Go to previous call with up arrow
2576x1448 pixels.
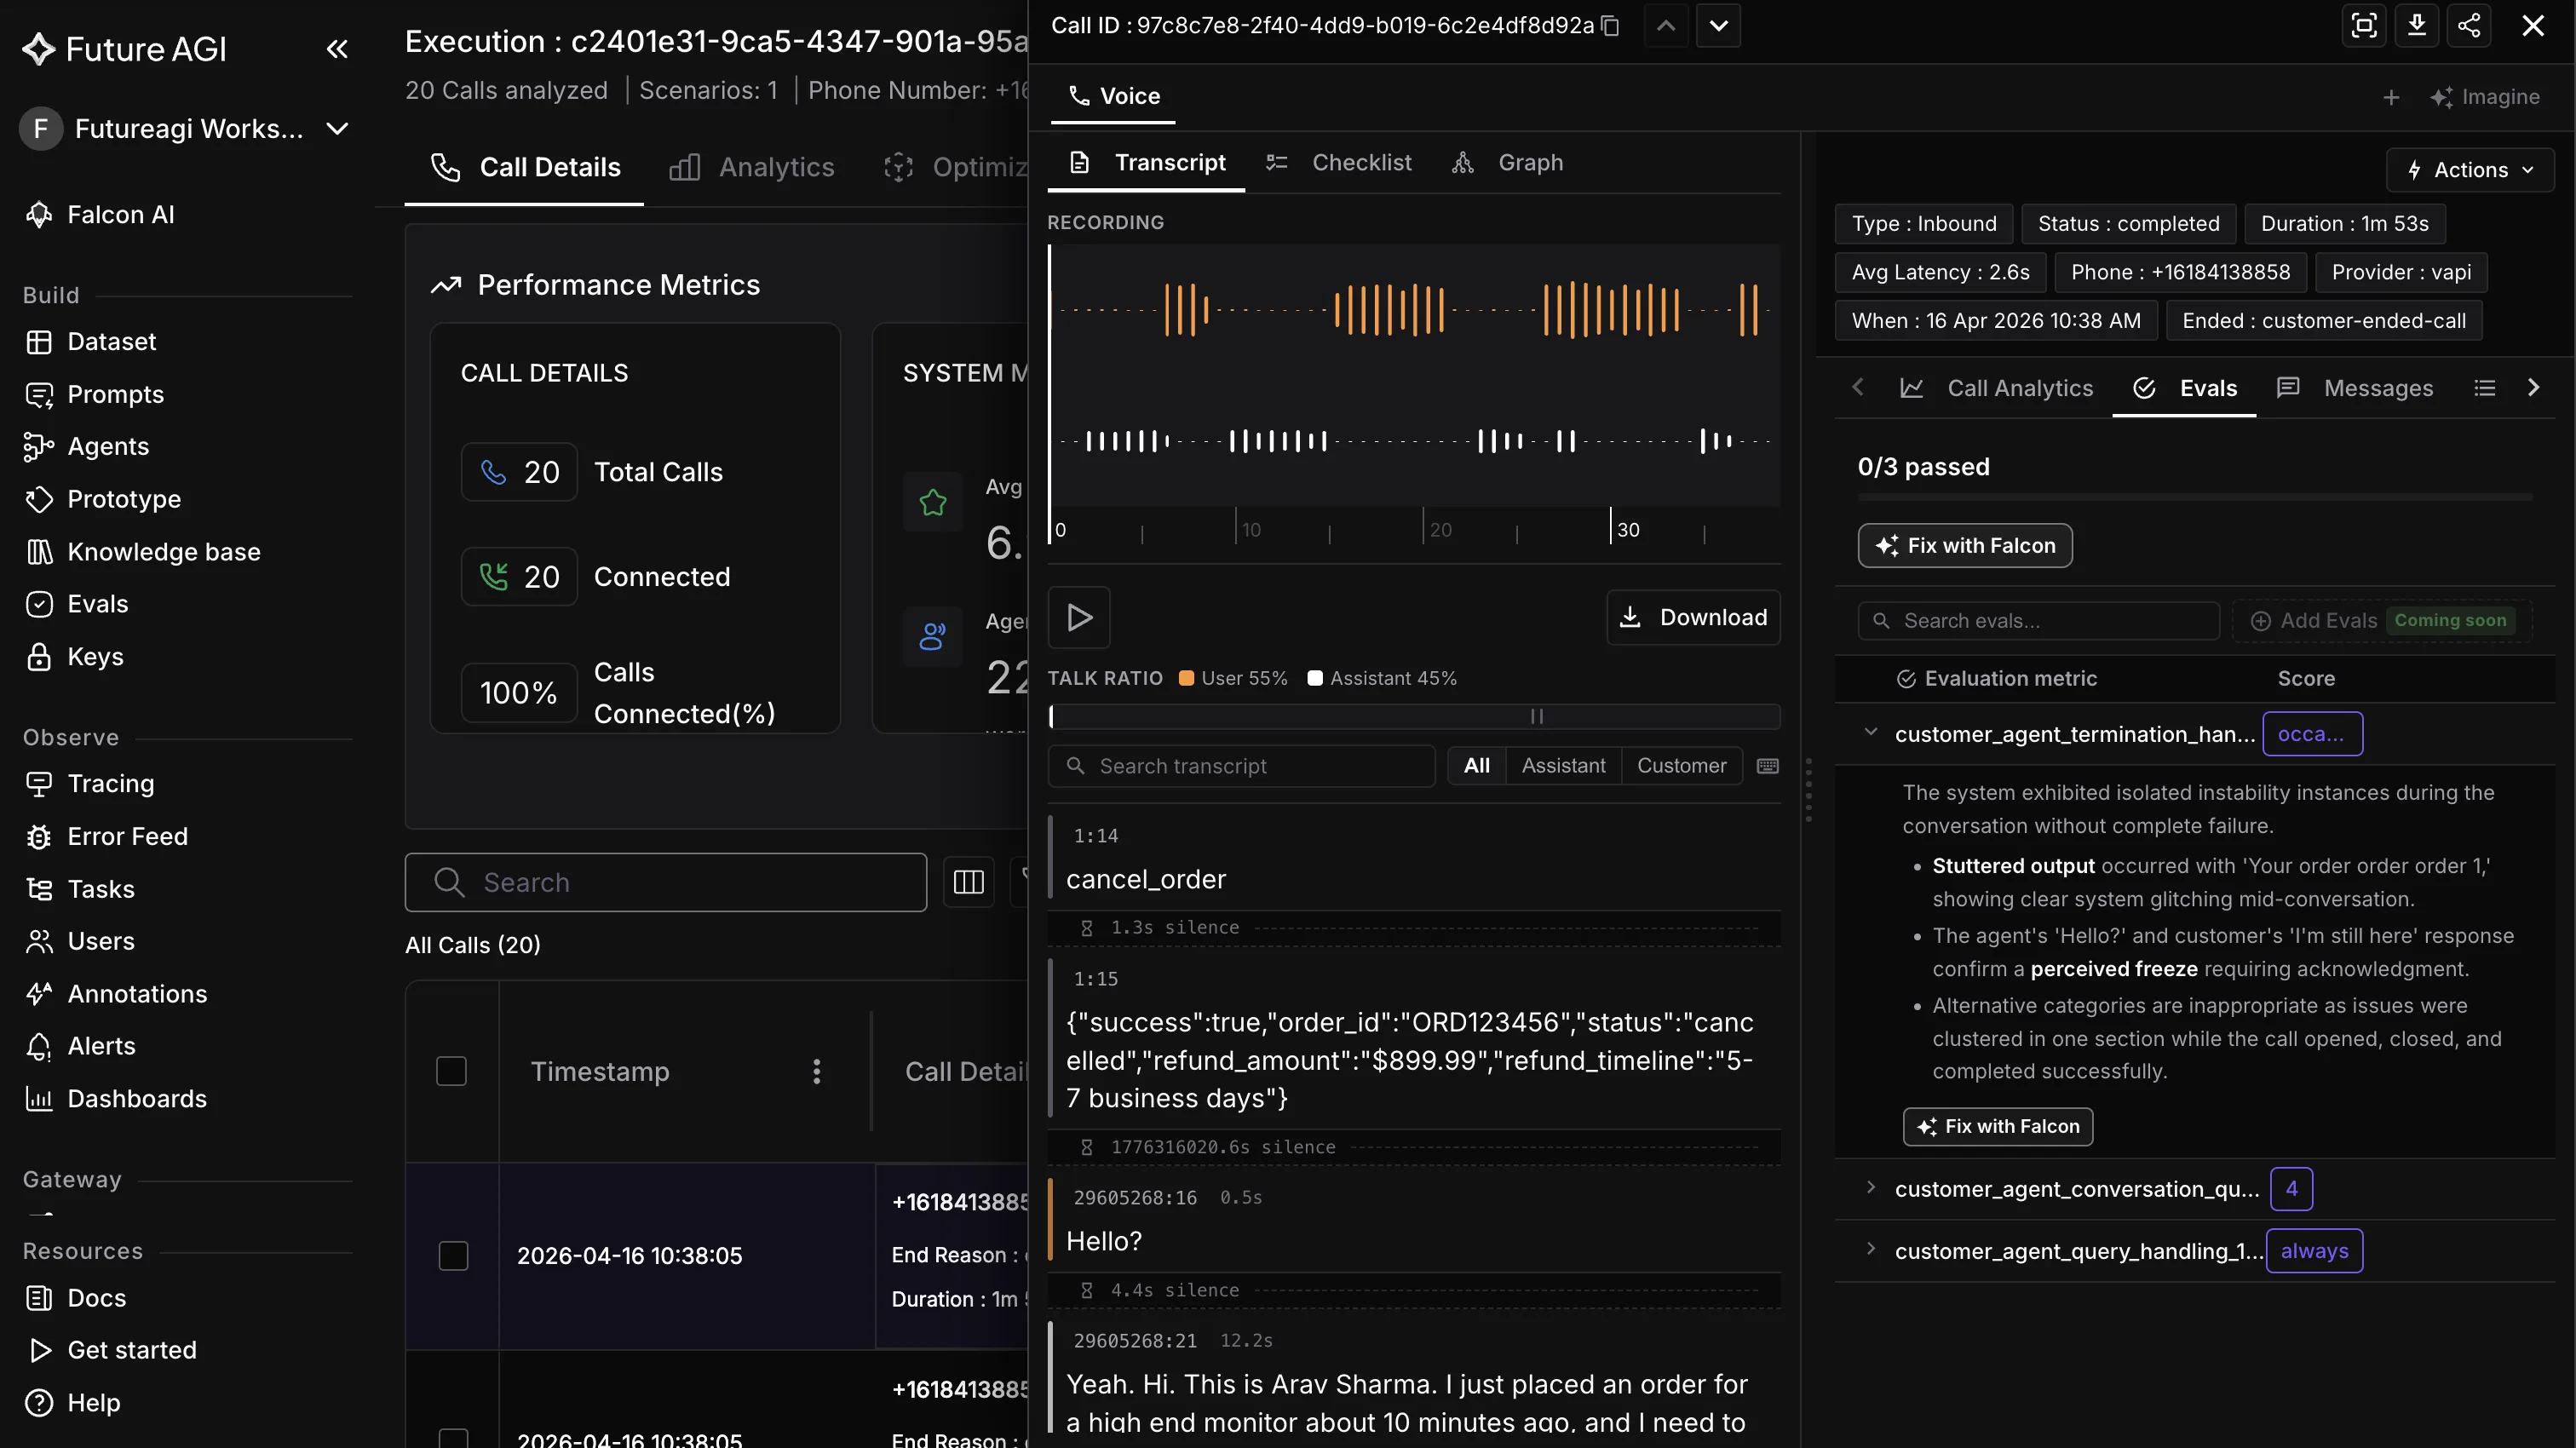pos(1666,26)
